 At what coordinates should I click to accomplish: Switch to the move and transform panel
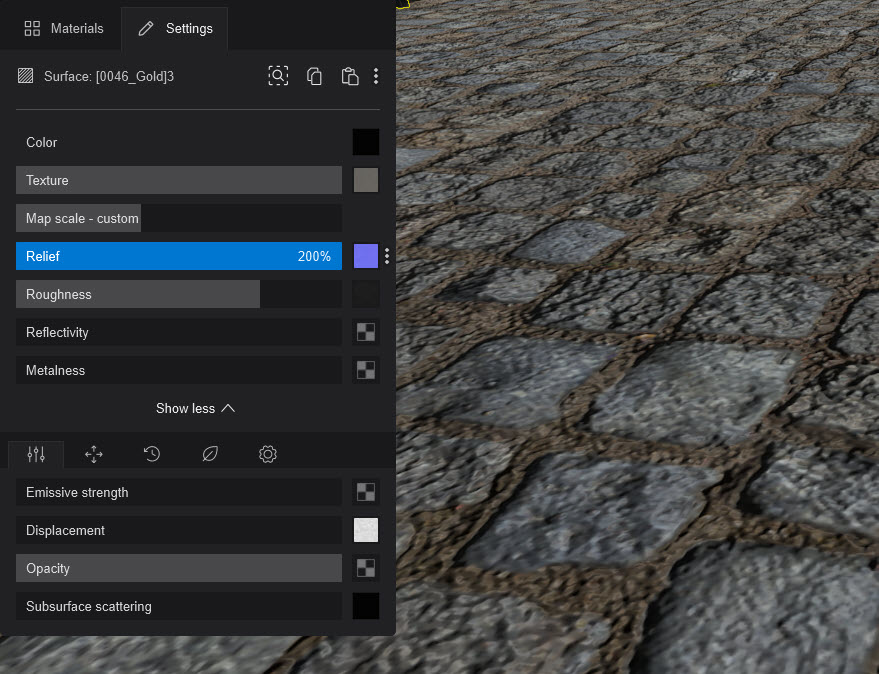pos(93,454)
